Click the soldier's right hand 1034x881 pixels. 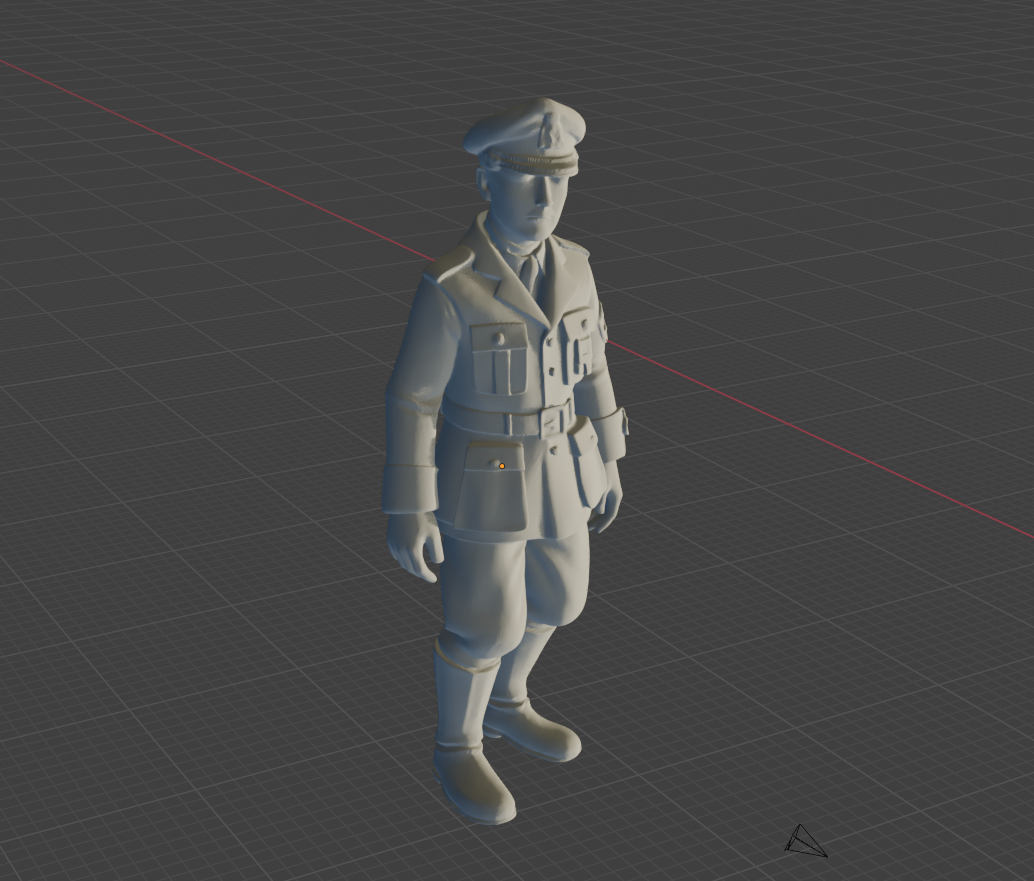point(415,550)
